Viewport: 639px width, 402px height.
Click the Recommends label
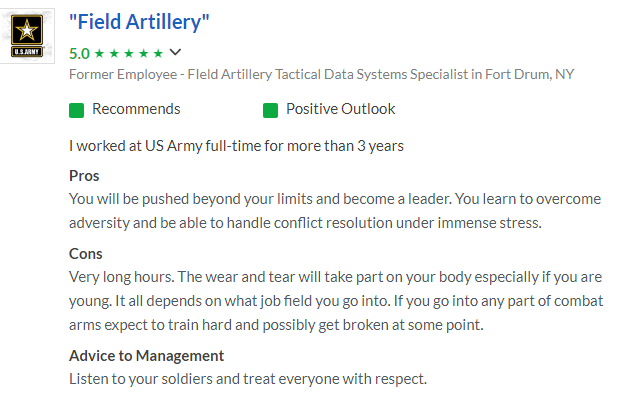[136, 109]
